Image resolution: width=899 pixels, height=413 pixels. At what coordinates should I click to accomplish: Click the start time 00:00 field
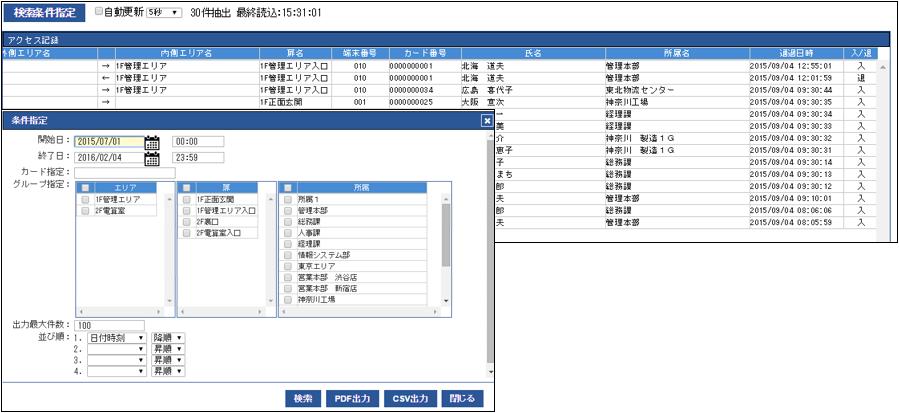[x=197, y=141]
